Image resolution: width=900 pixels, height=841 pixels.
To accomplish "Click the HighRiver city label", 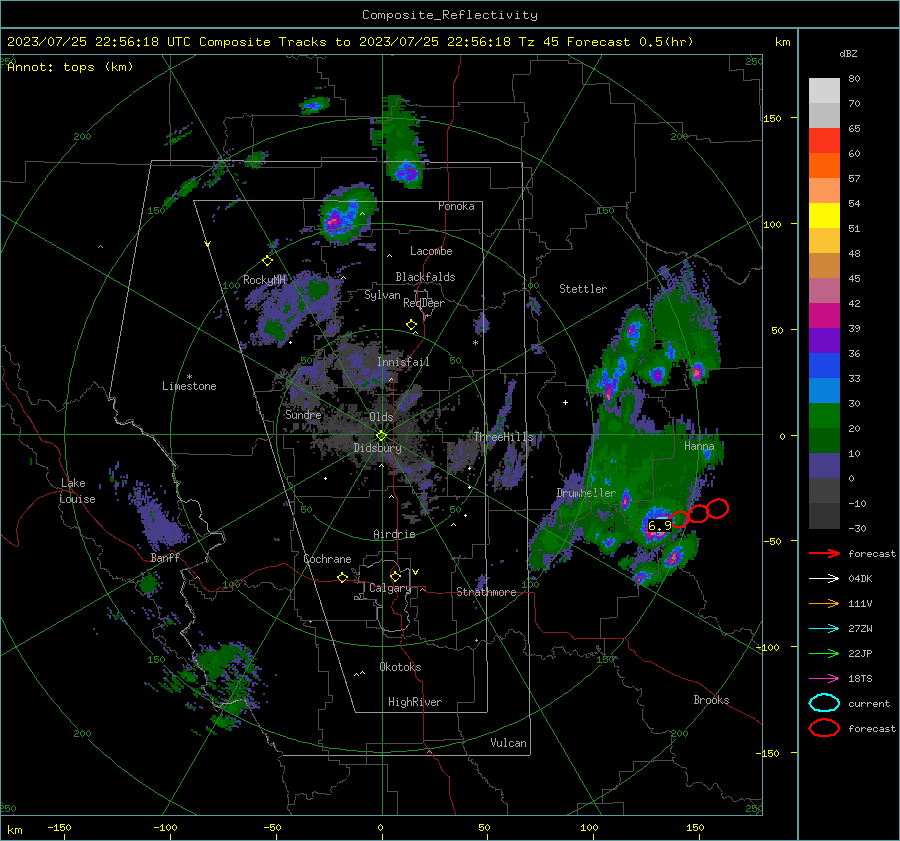I will coord(415,702).
